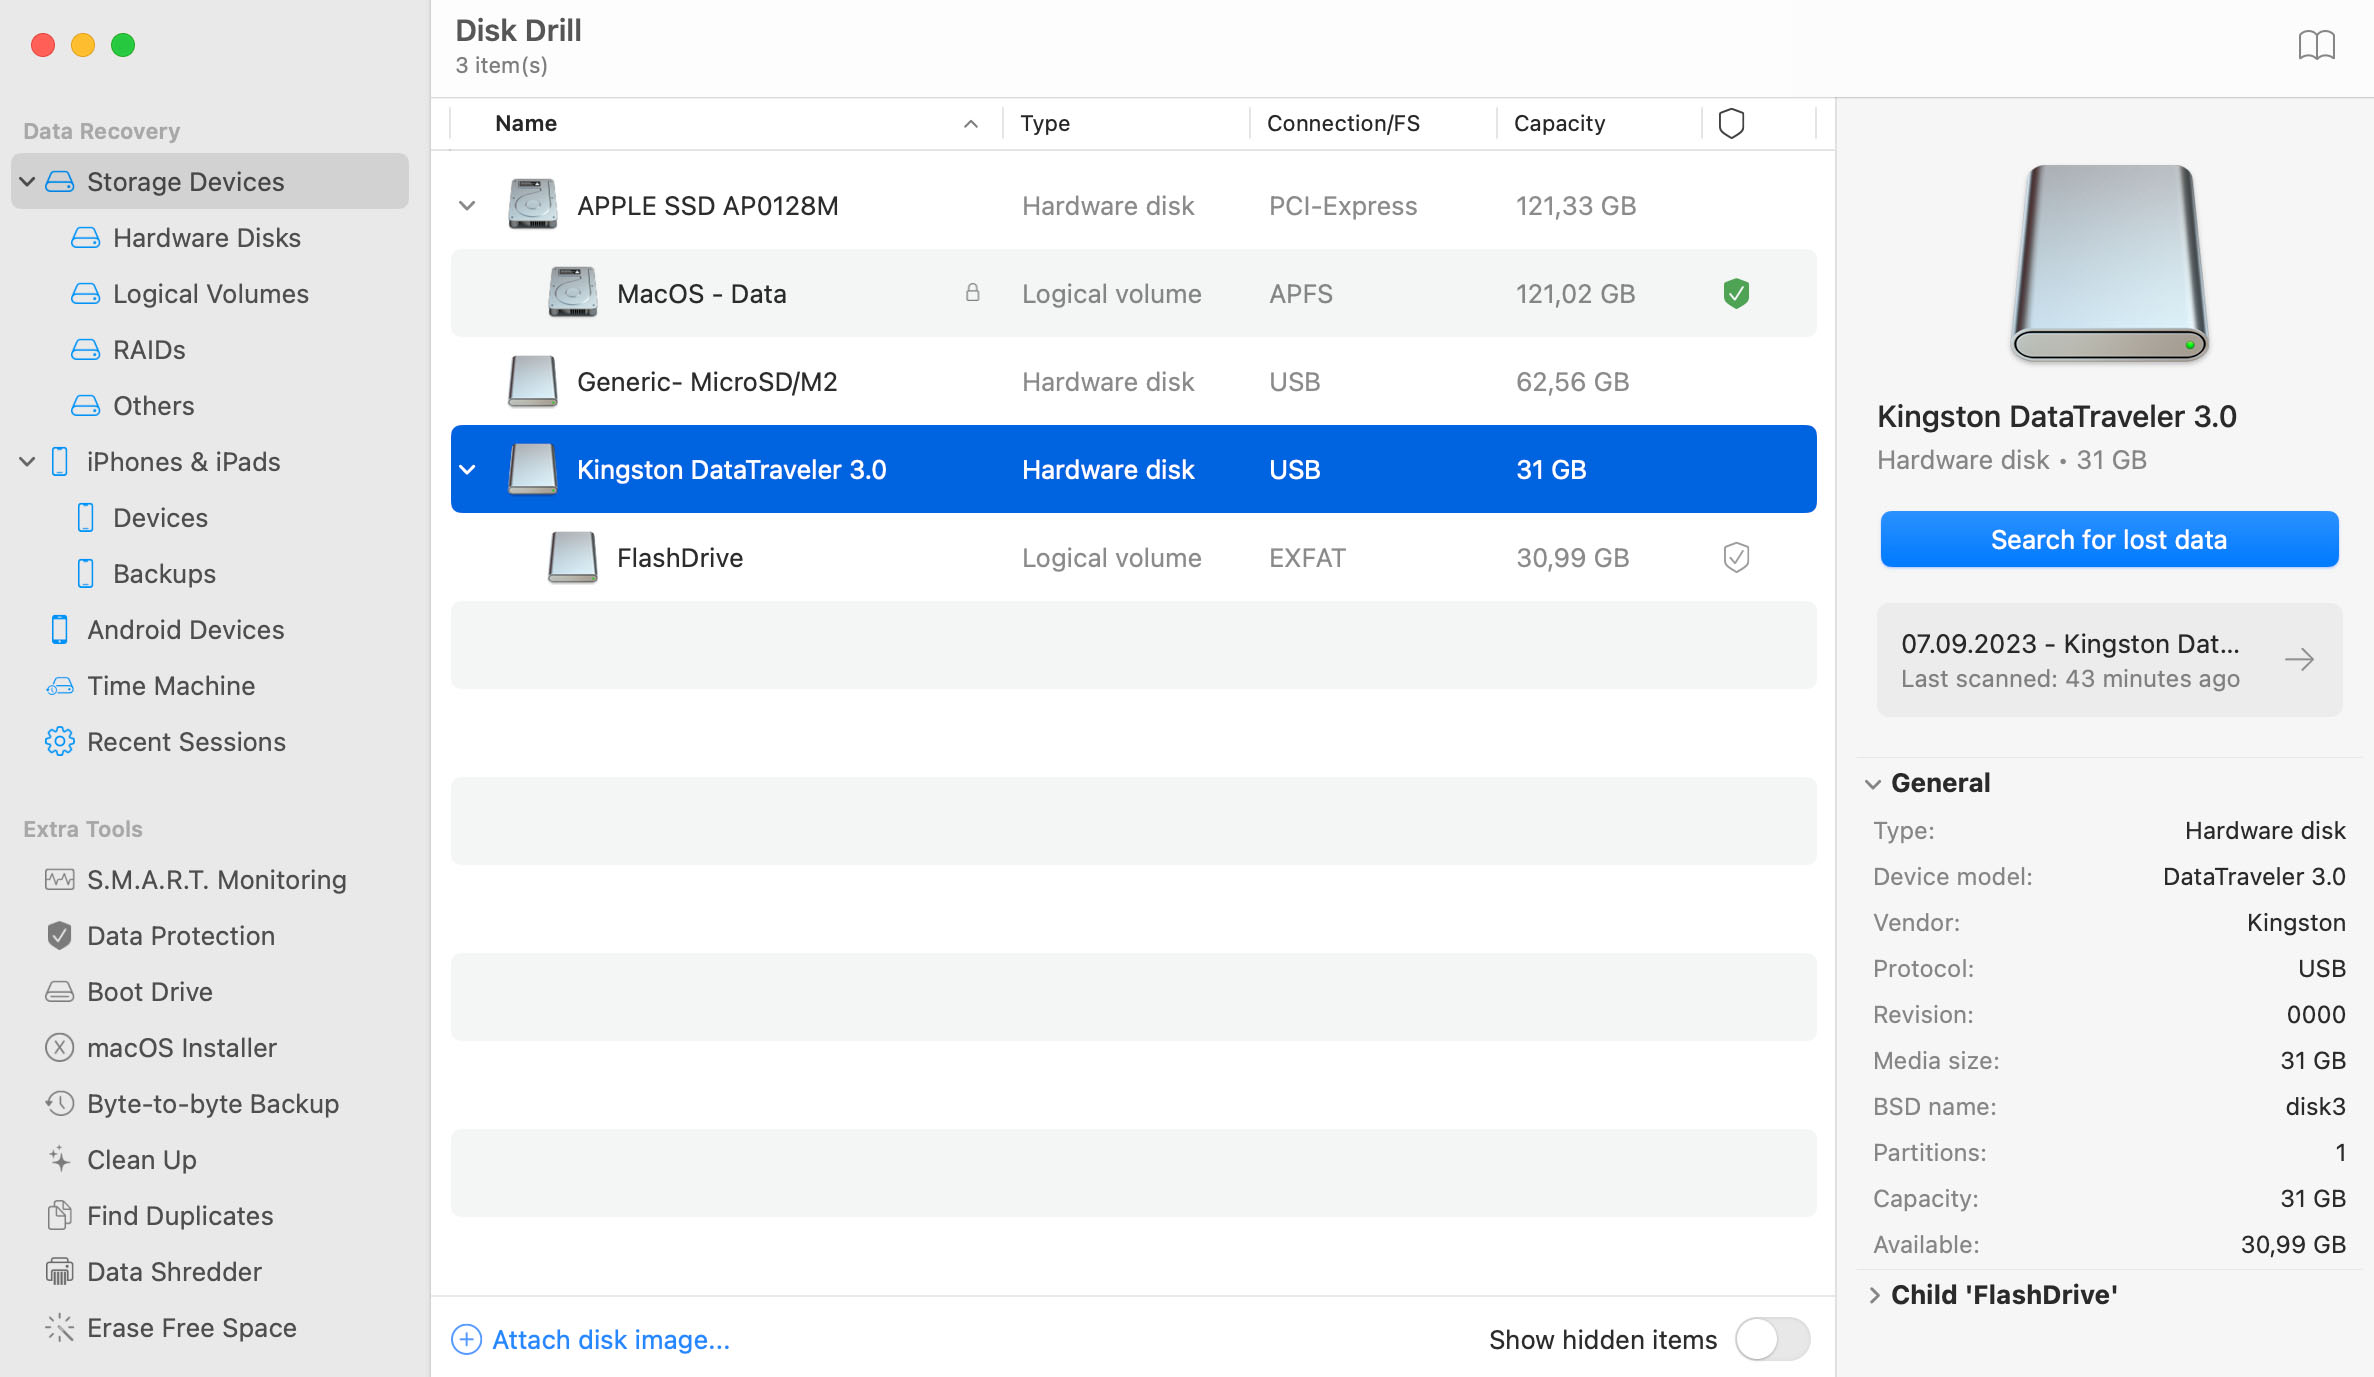Viewport: 2374px width, 1377px height.
Task: Click the green protection badge on MacOS - Data
Action: 1736,293
